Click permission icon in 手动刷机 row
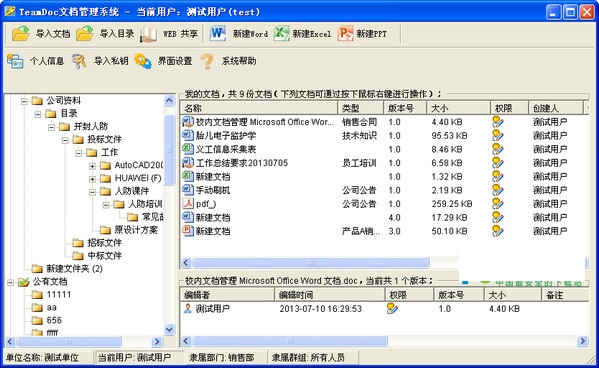Screen dimensions: 599x368 pos(497,190)
